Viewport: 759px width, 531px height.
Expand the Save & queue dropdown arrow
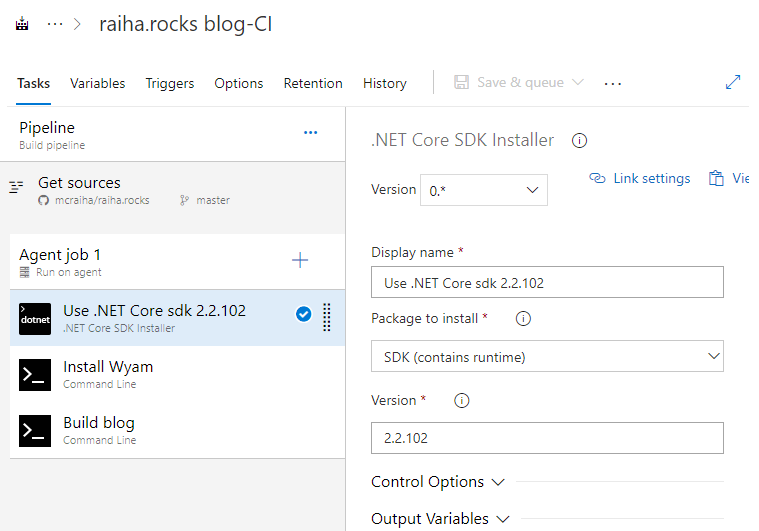577,82
